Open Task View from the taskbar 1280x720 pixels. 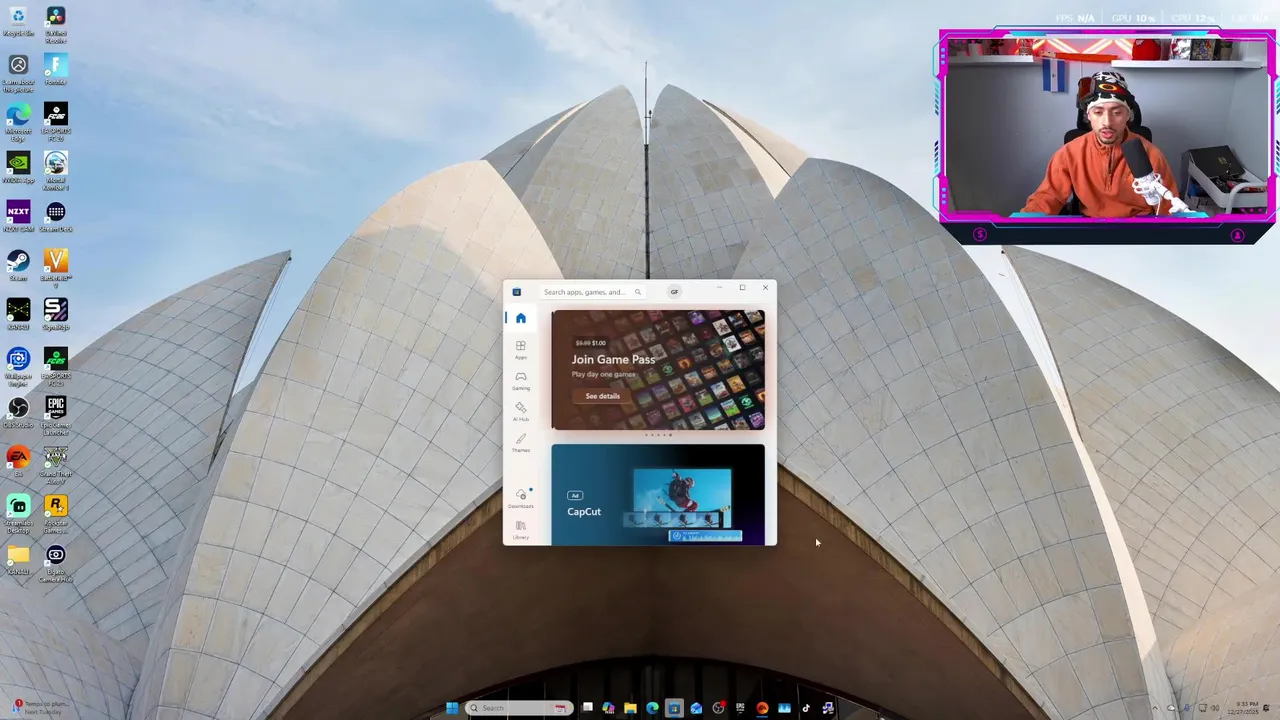[587, 707]
